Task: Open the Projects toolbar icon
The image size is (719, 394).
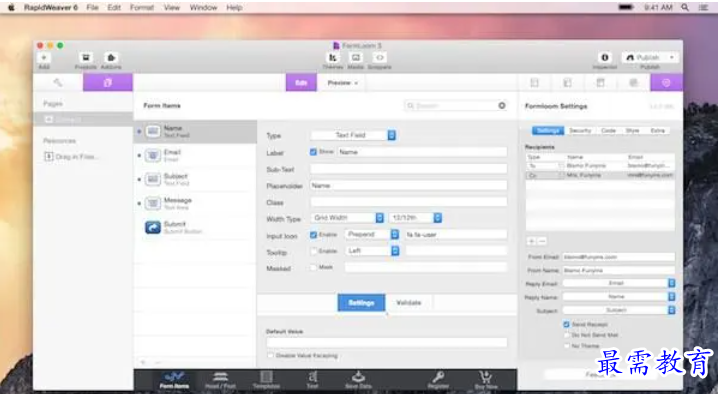Action: coord(86,58)
